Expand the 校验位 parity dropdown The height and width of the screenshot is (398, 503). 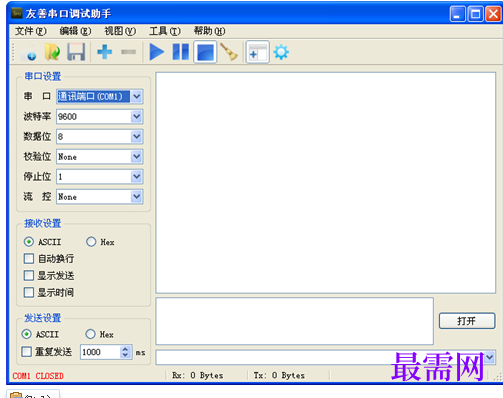click(136, 157)
